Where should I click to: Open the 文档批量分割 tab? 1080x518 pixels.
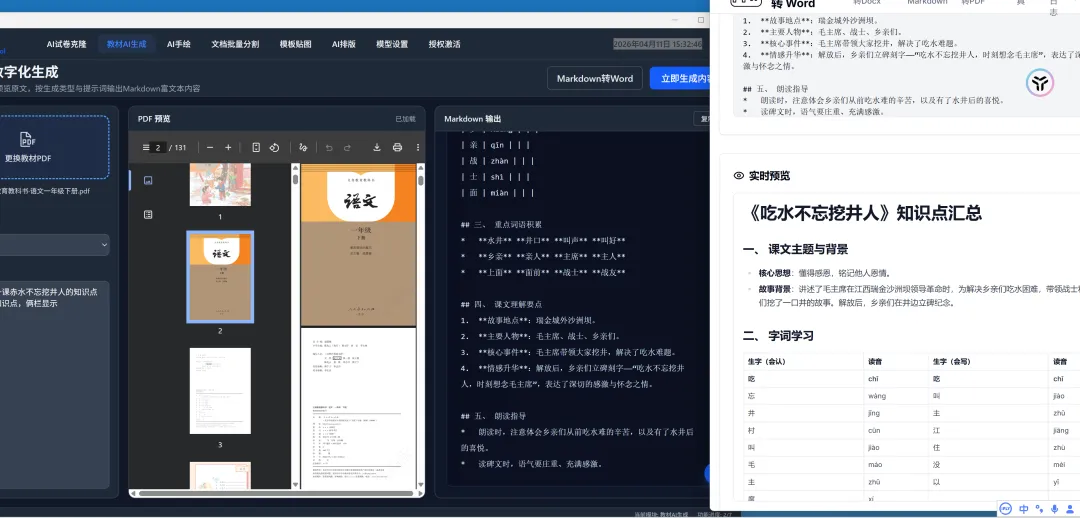pyautogui.click(x=235, y=44)
